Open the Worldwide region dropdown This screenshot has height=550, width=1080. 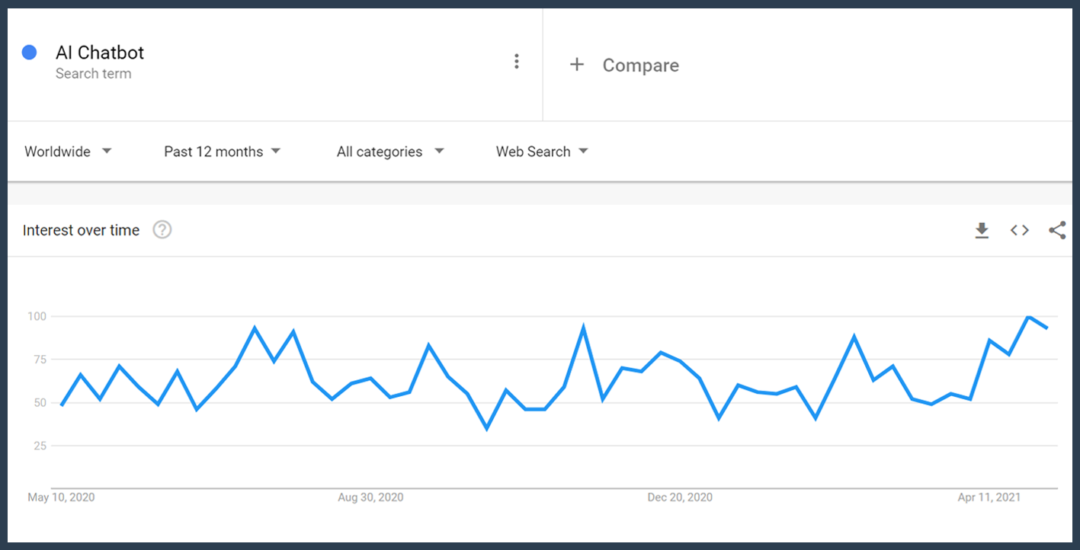click(68, 152)
